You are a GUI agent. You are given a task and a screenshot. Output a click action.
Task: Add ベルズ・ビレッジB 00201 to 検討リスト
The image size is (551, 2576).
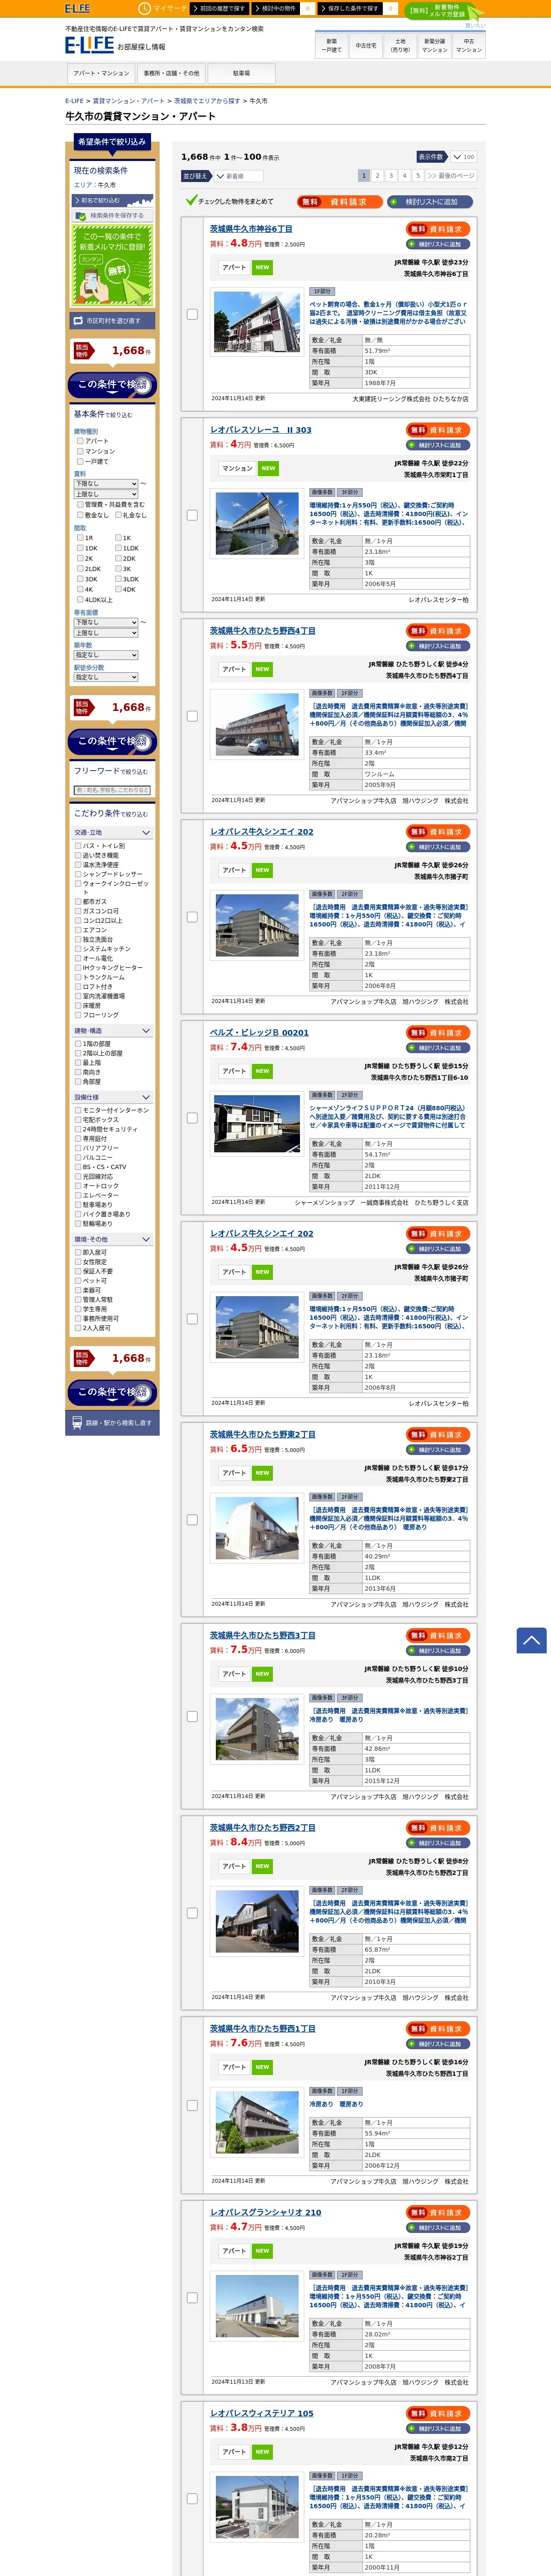coord(439,1048)
